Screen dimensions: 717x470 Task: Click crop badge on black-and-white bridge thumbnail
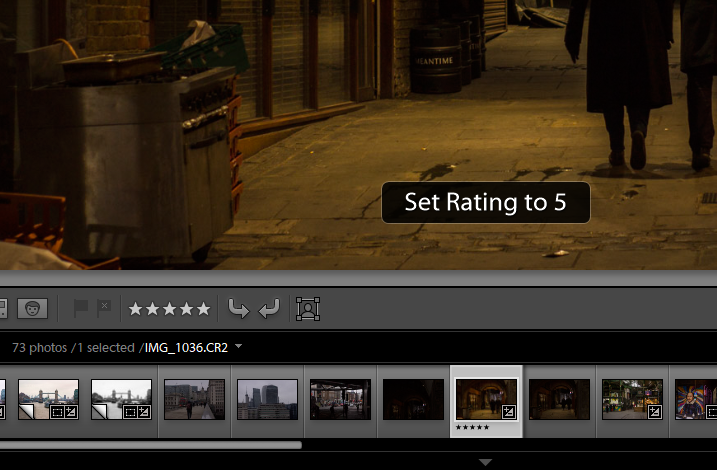pos(126,411)
